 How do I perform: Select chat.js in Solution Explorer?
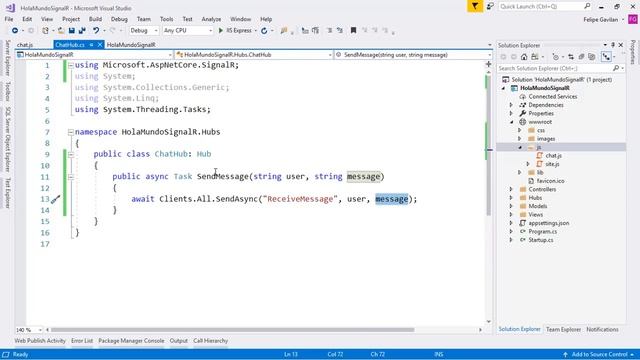(553, 156)
